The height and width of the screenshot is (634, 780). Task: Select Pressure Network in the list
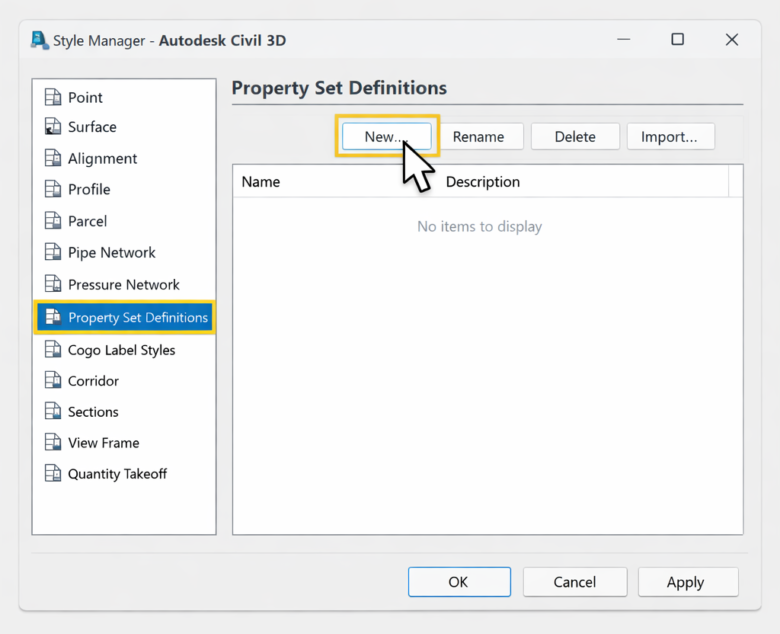point(124,284)
